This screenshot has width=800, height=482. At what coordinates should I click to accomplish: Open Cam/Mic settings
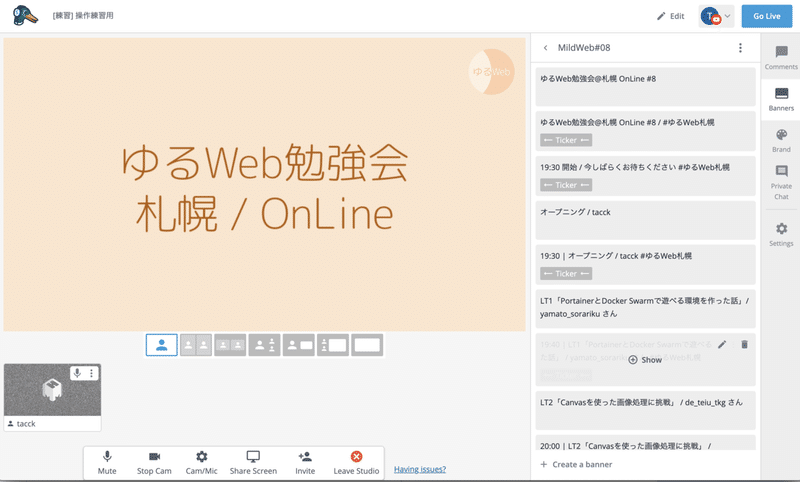[x=202, y=463]
